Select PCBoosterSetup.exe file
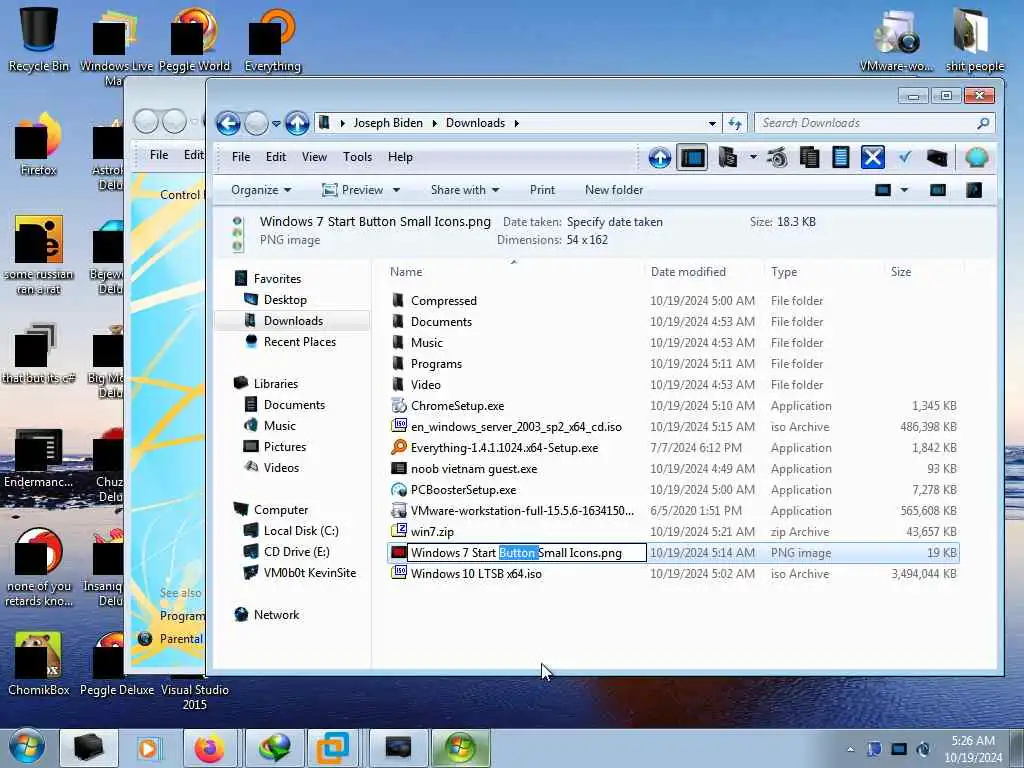This screenshot has width=1024, height=768. [673, 490]
